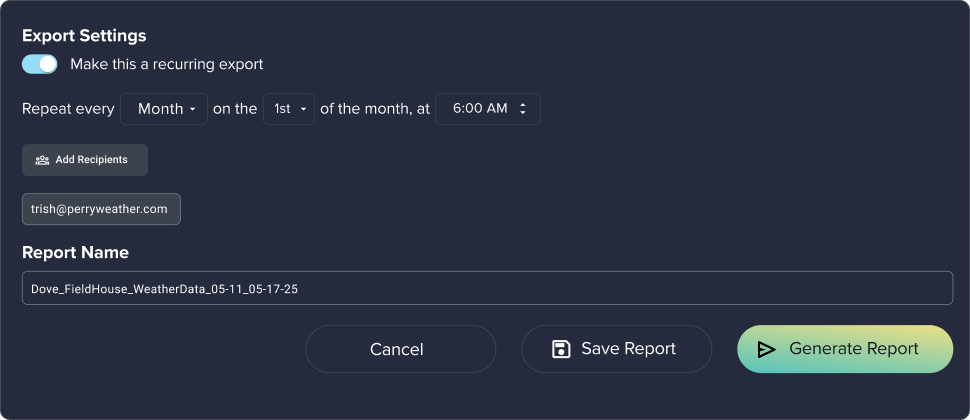Click the caret arrow beside Month
The height and width of the screenshot is (420, 970).
coord(192,109)
